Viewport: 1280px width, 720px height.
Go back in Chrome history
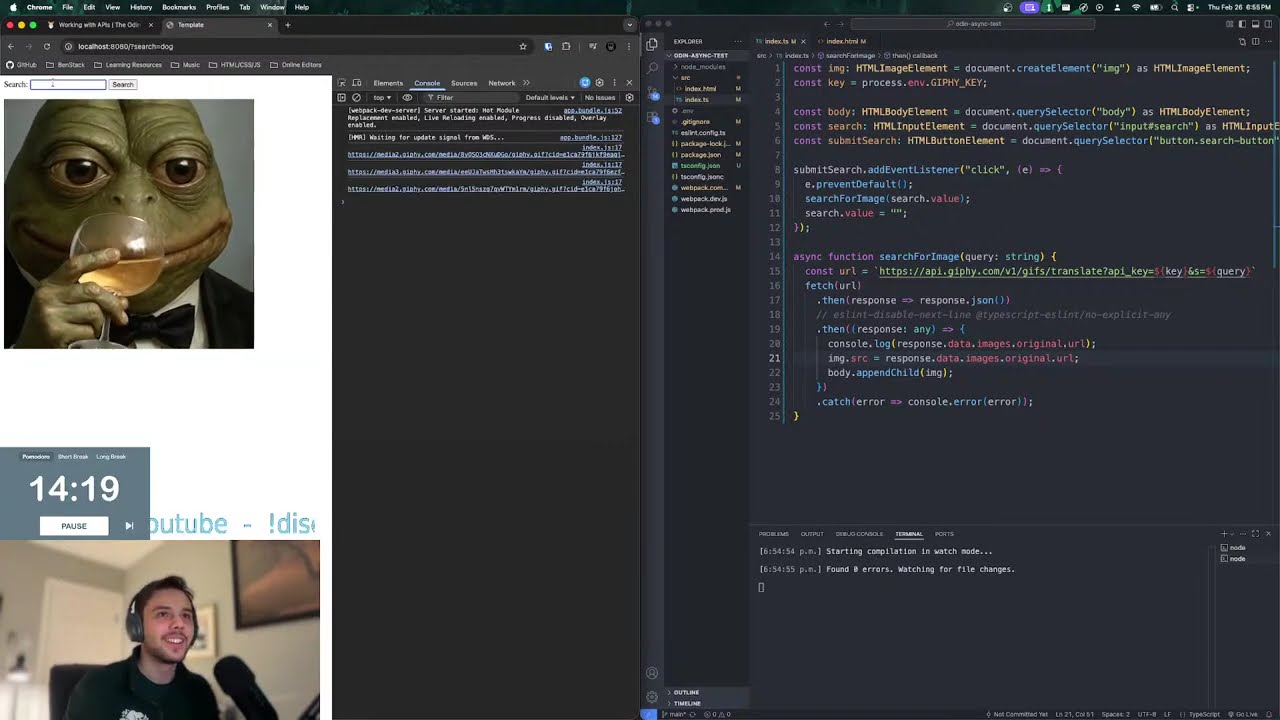point(10,46)
